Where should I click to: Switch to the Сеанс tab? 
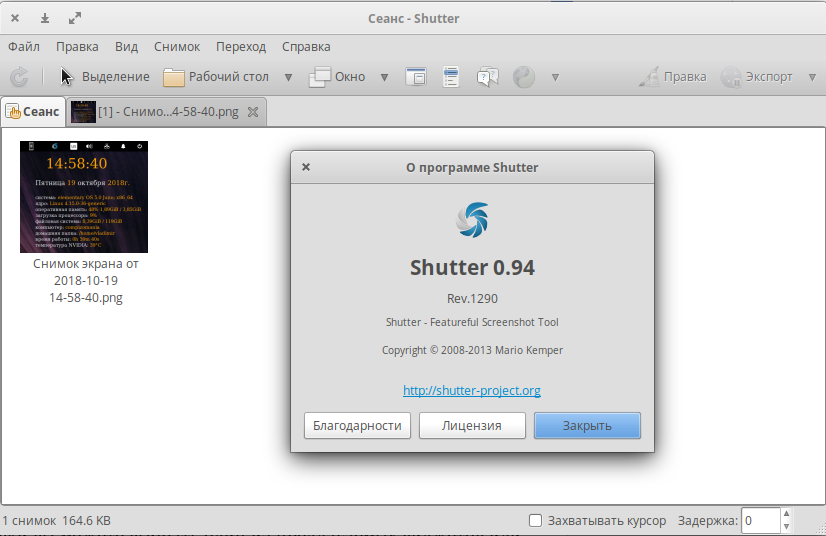tap(33, 112)
